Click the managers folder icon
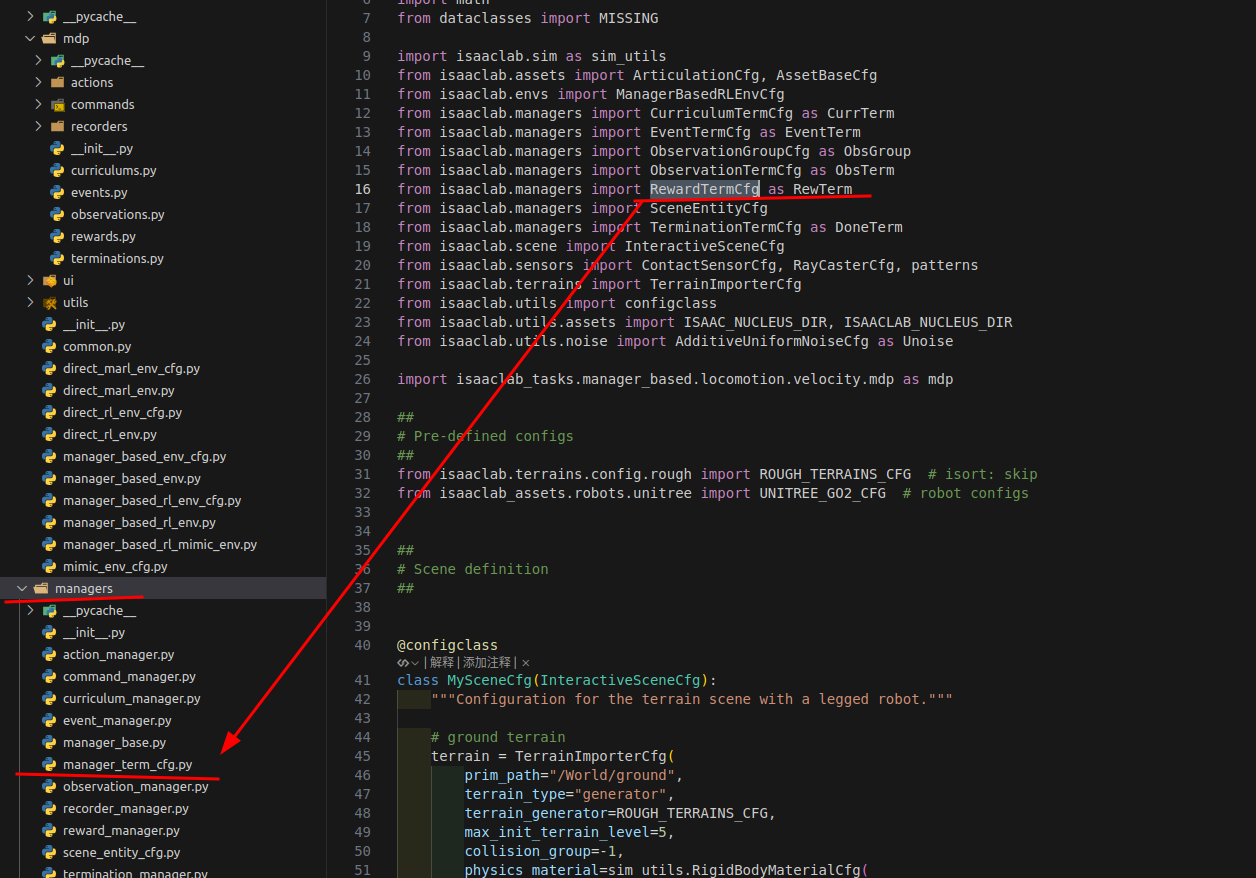 [x=41, y=589]
